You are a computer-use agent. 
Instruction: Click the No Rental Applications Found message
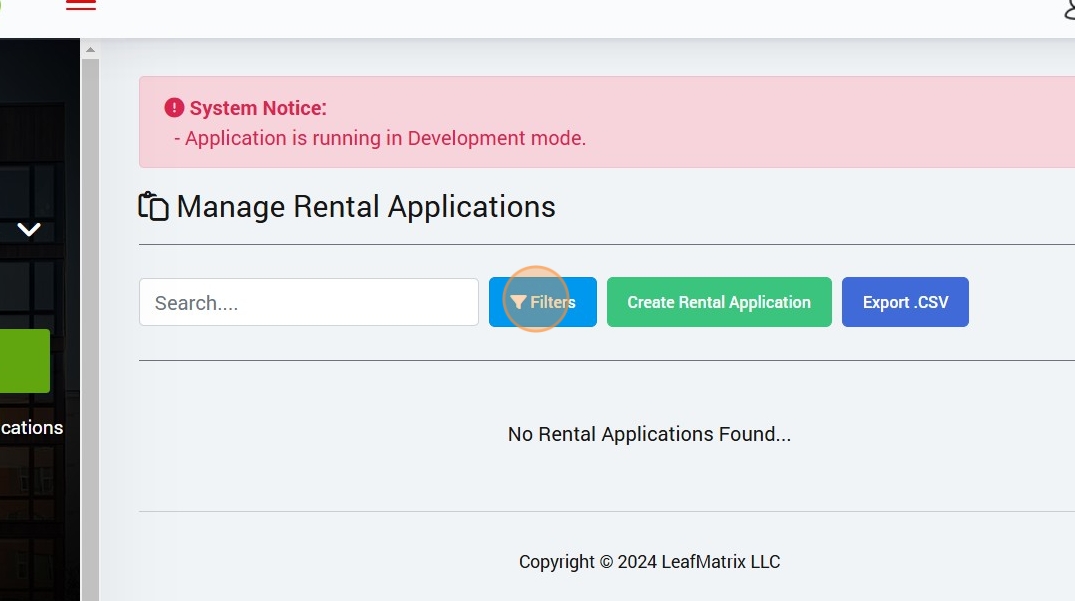[x=649, y=434]
